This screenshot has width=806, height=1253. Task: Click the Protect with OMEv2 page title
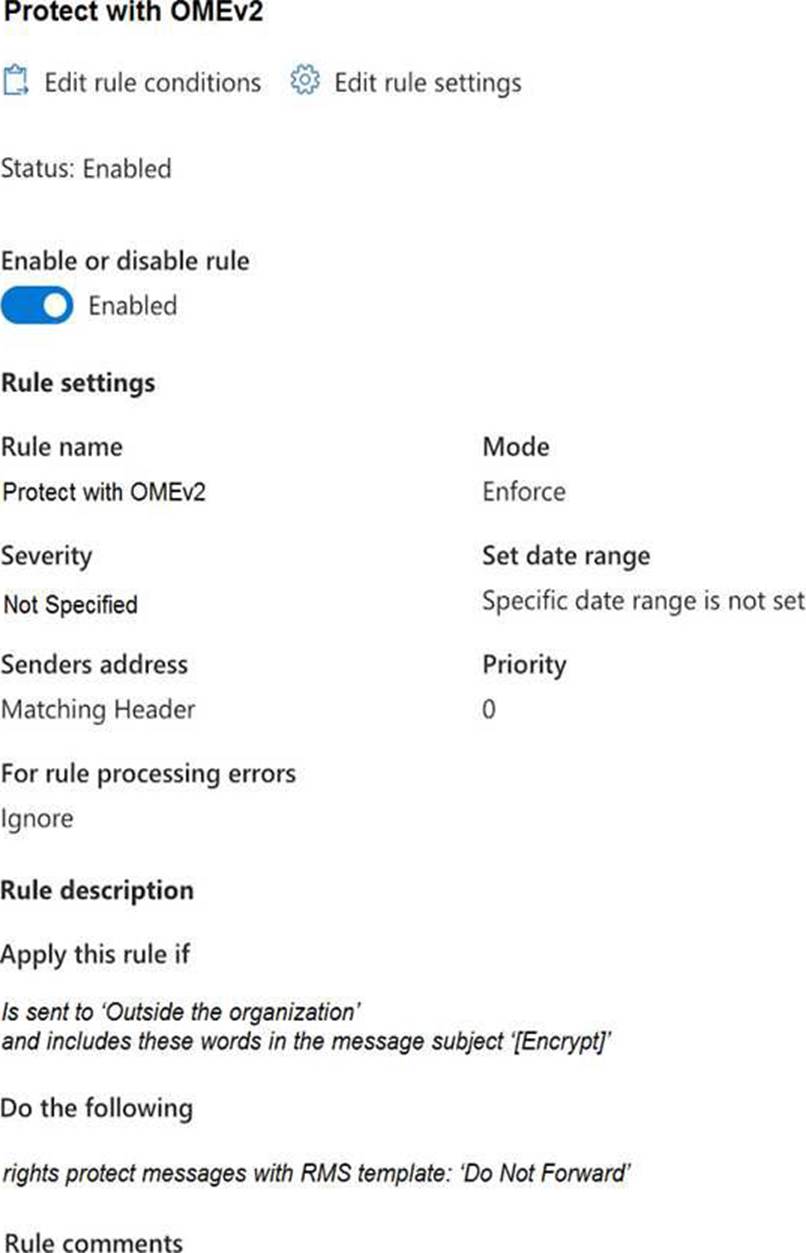tap(133, 15)
